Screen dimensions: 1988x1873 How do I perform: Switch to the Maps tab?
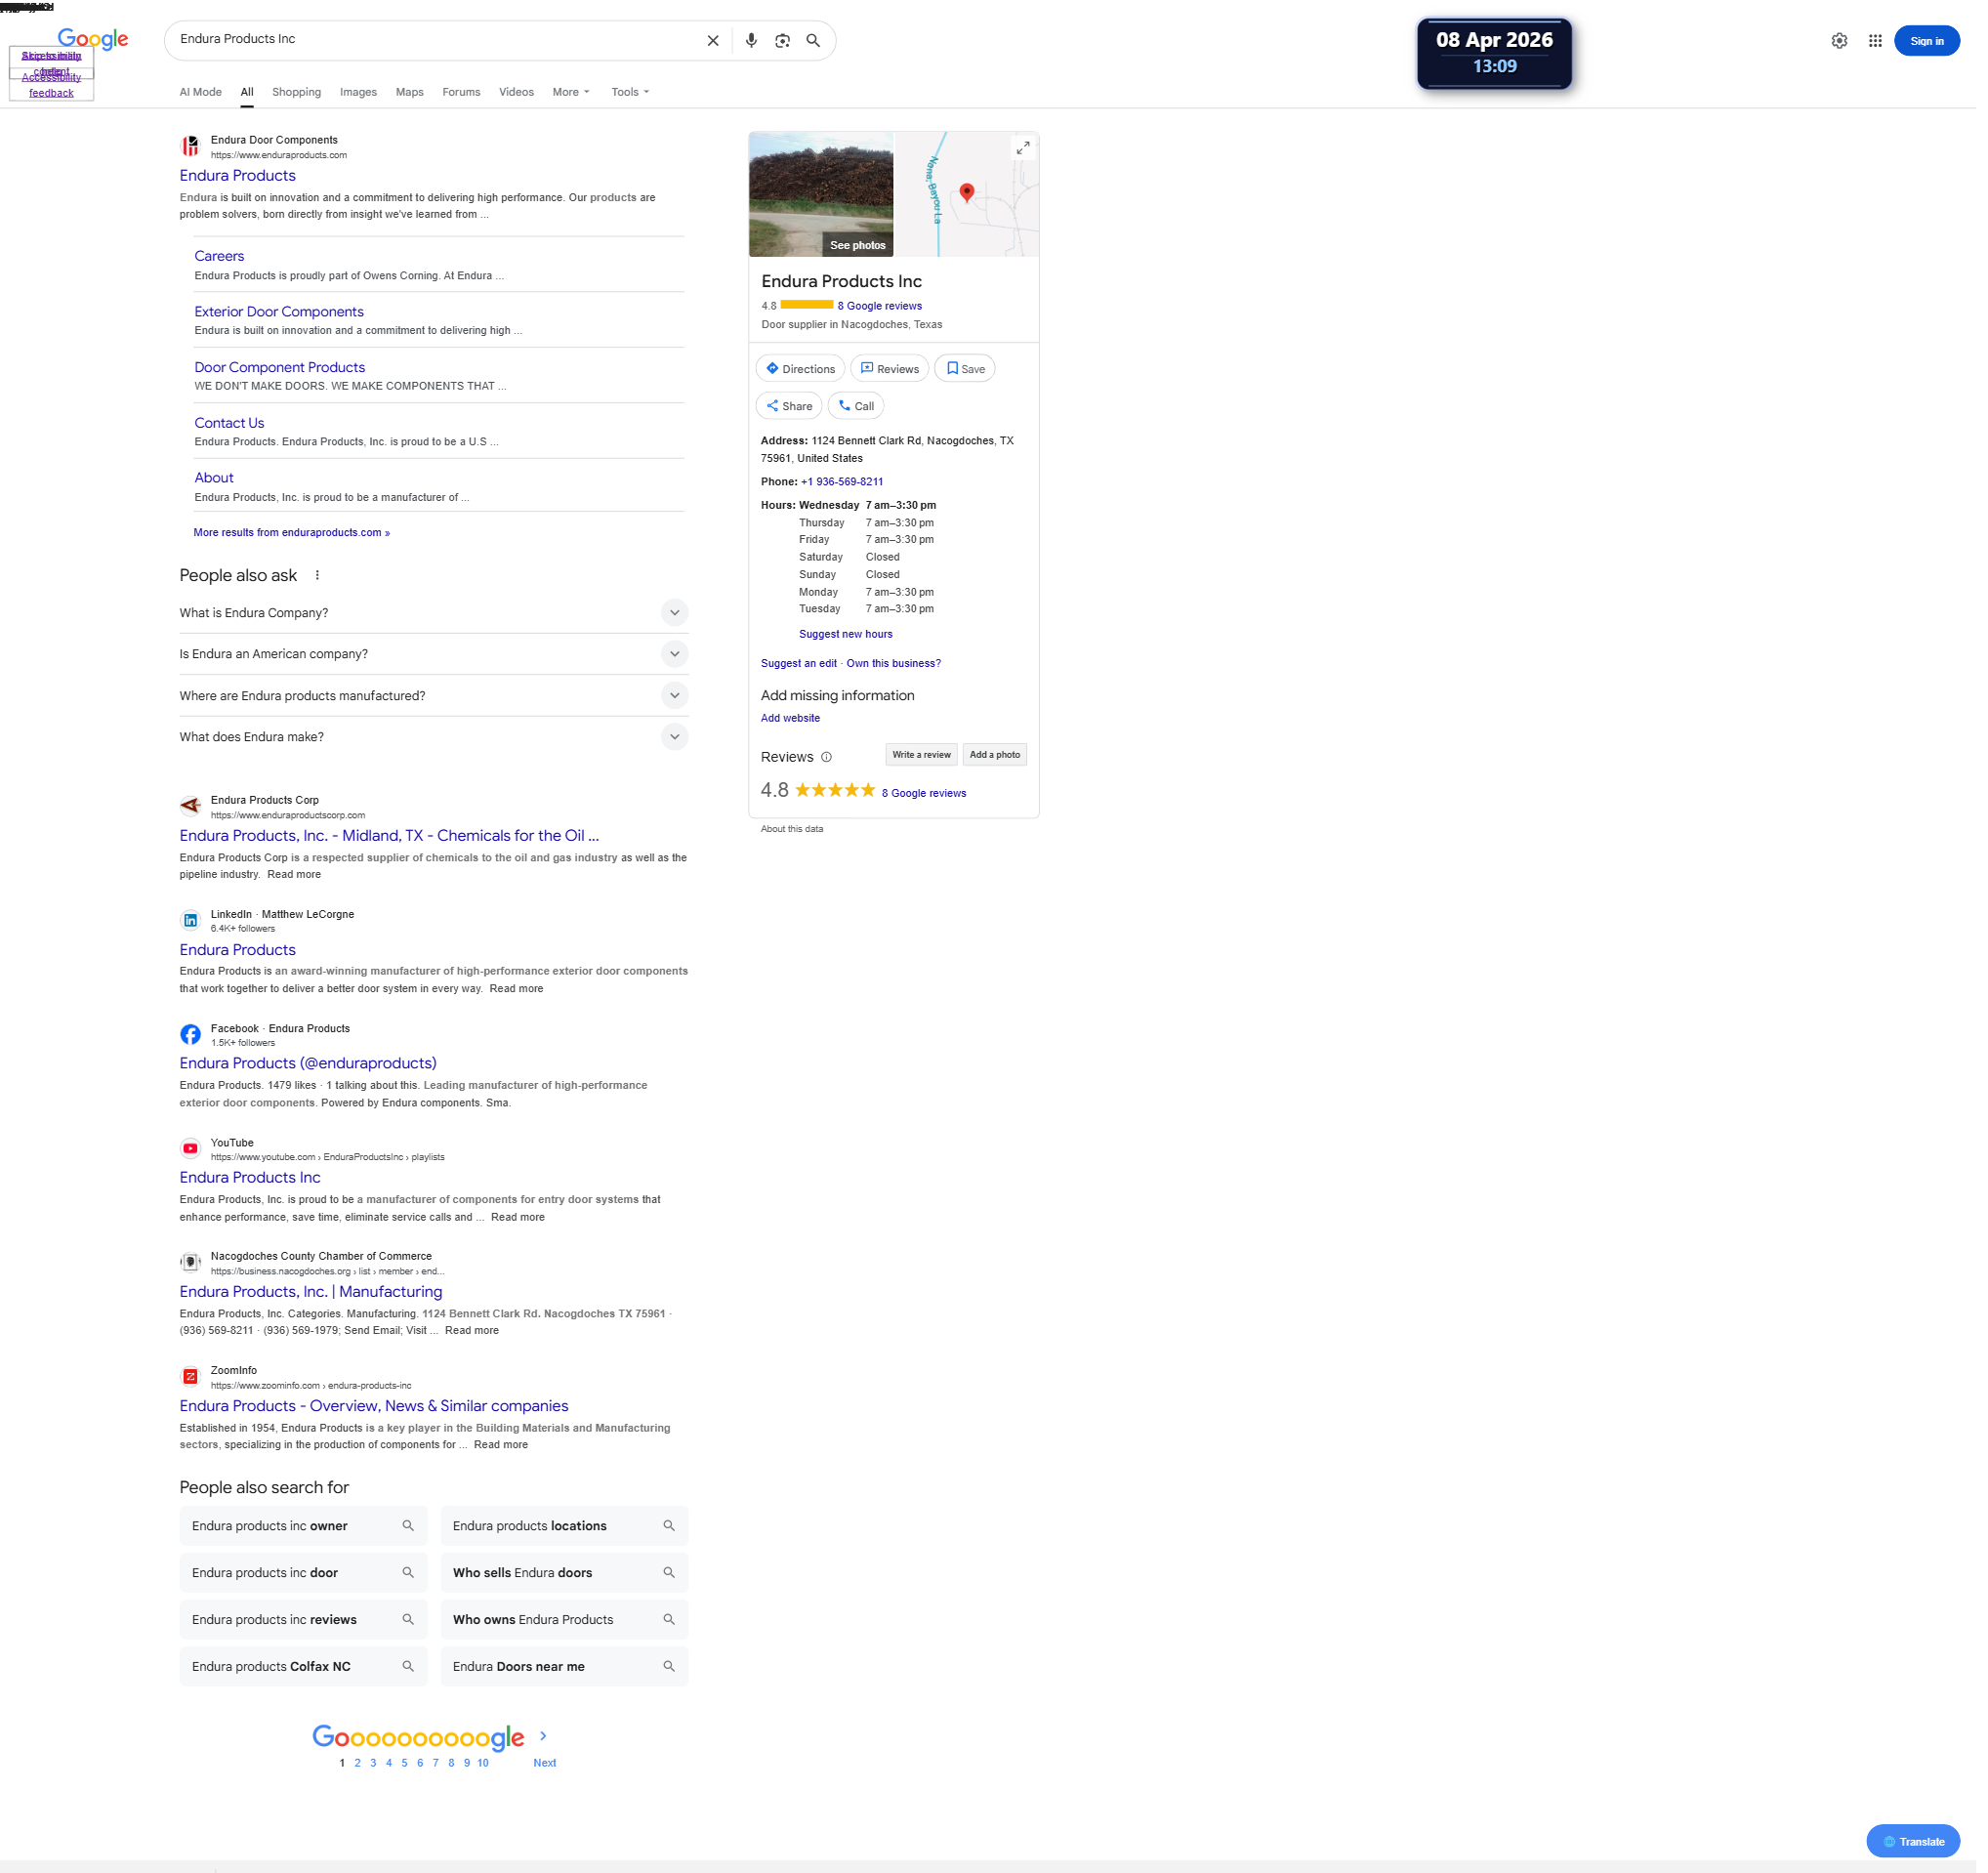(x=412, y=92)
